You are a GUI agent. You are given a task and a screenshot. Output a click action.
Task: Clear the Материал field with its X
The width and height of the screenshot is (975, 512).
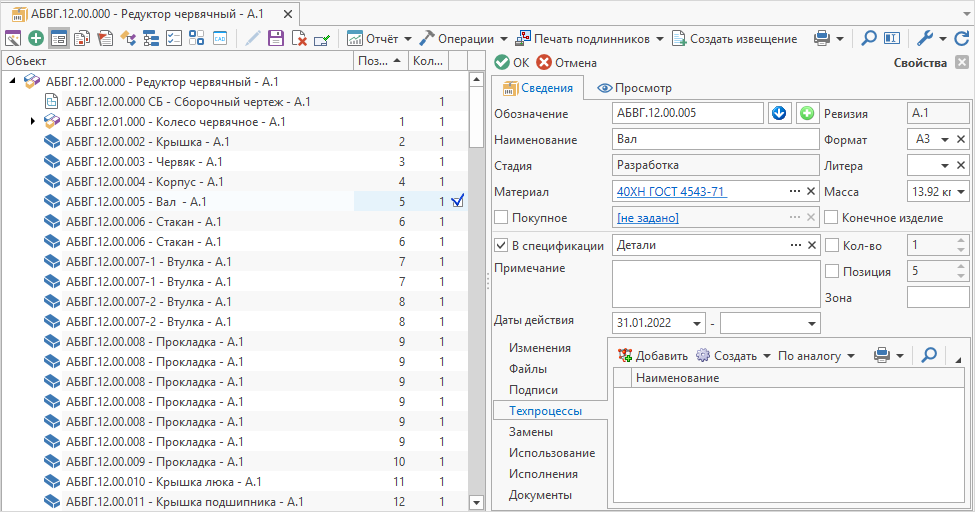pos(811,192)
